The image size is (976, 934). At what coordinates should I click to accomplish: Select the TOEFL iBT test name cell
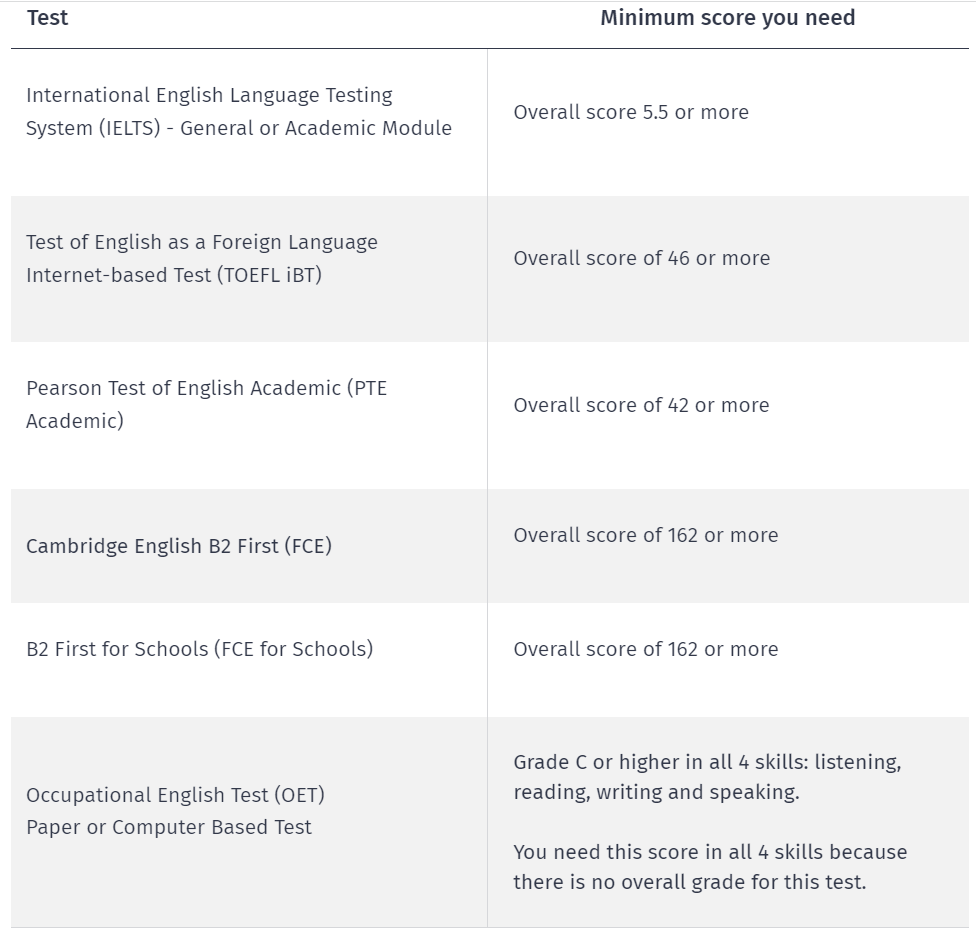pyautogui.click(x=249, y=269)
